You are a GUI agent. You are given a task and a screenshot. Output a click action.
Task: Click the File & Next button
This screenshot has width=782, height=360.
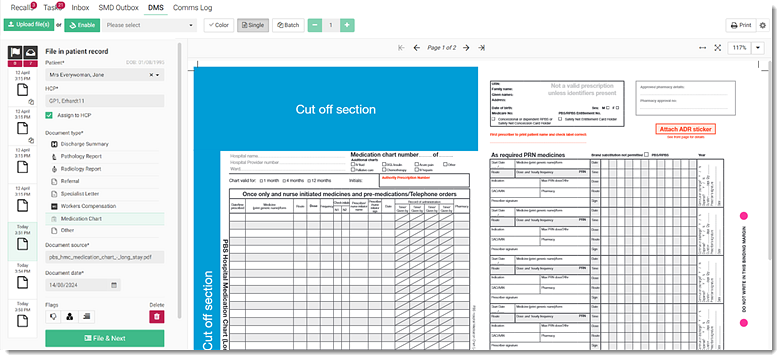pos(105,338)
